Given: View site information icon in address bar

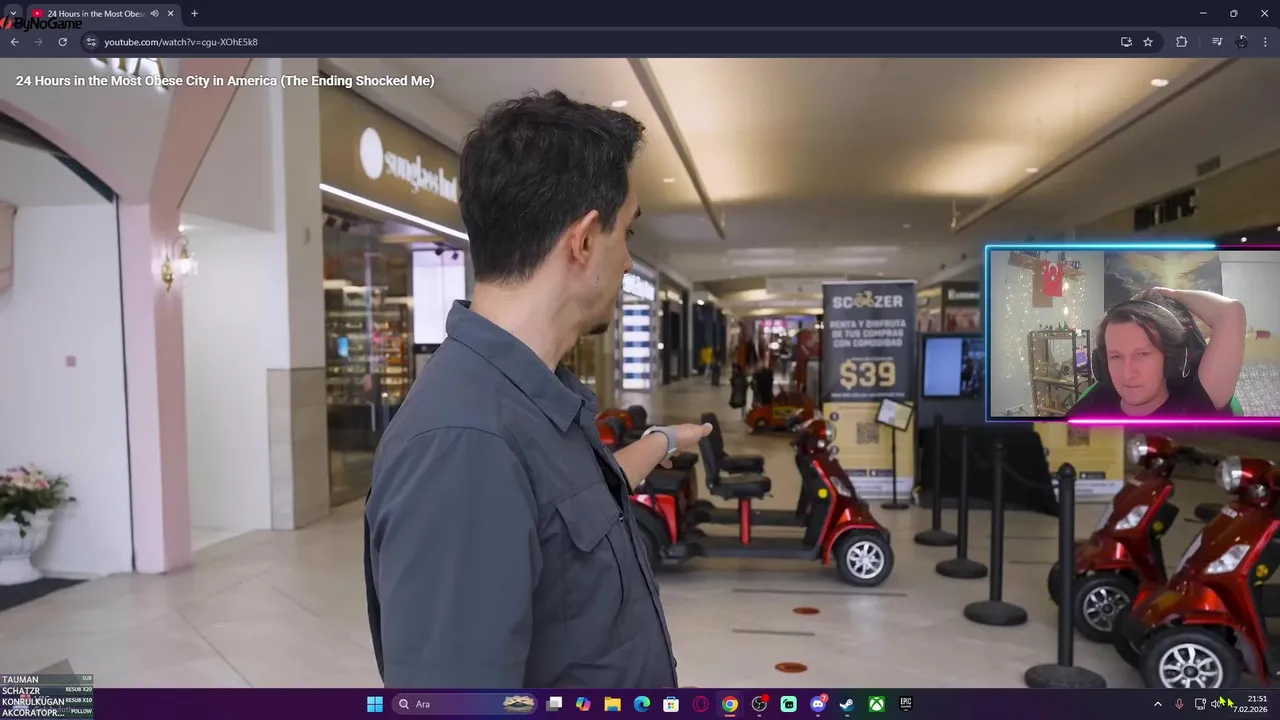Looking at the screenshot, I should 90,42.
